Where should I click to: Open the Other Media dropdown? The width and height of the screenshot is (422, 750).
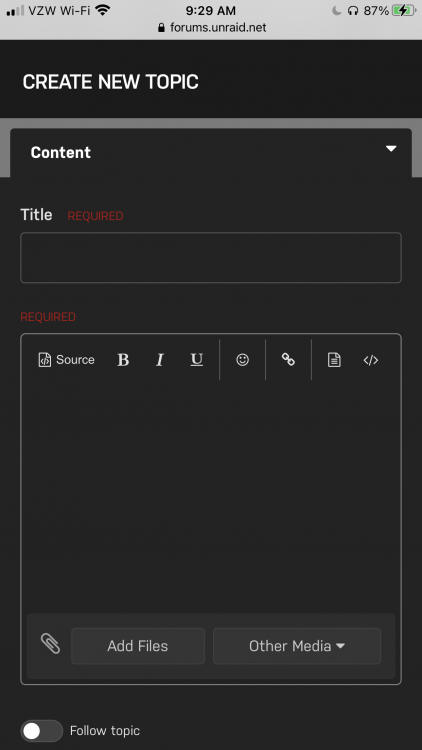pyautogui.click(x=297, y=646)
